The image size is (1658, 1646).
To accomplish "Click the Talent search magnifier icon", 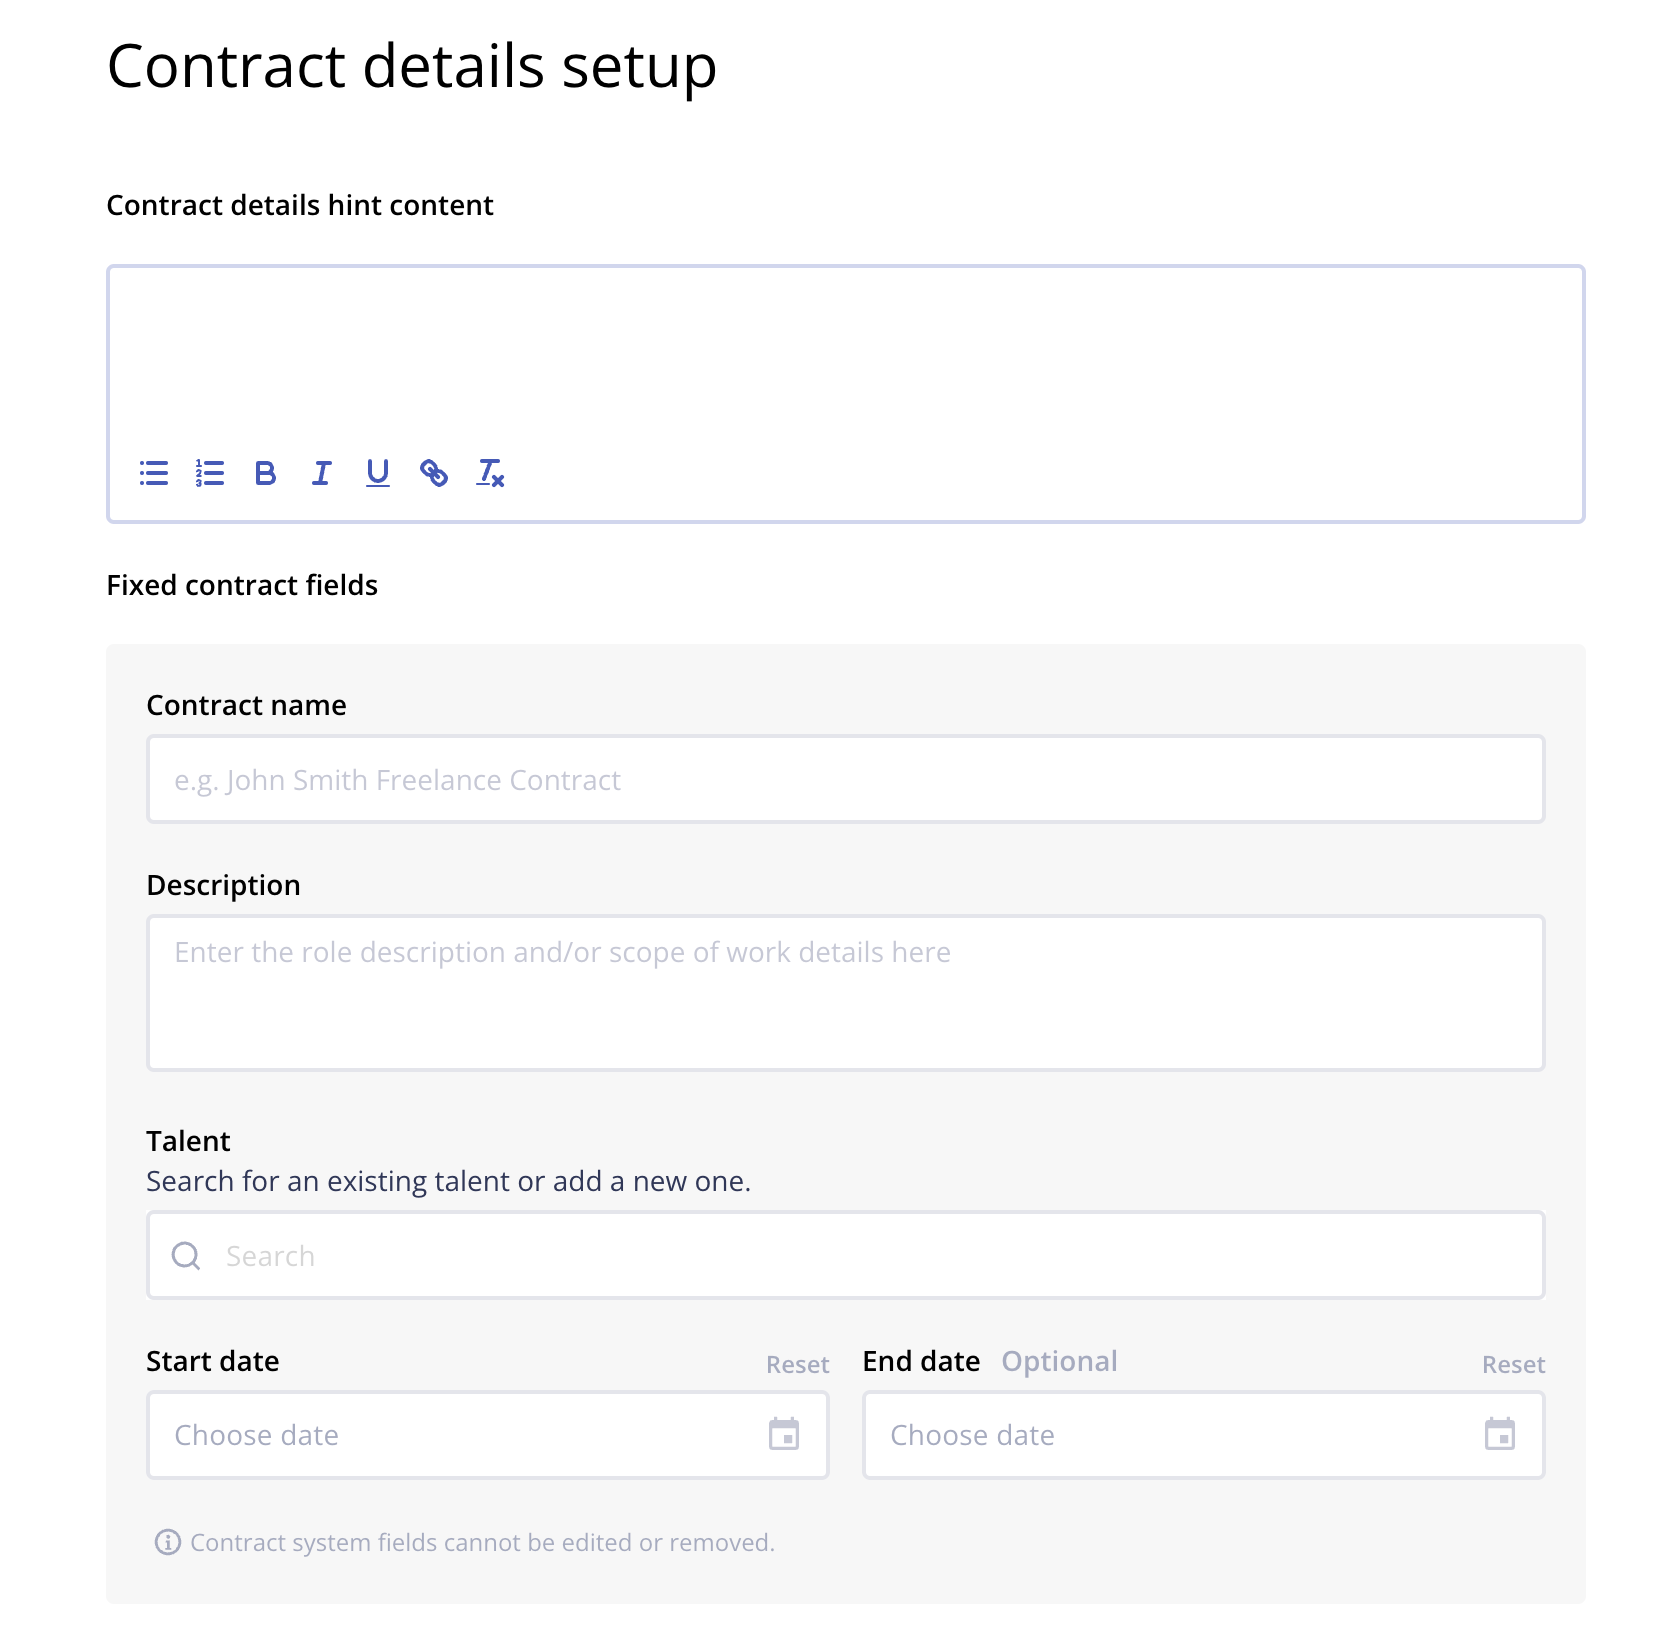I will [186, 1256].
